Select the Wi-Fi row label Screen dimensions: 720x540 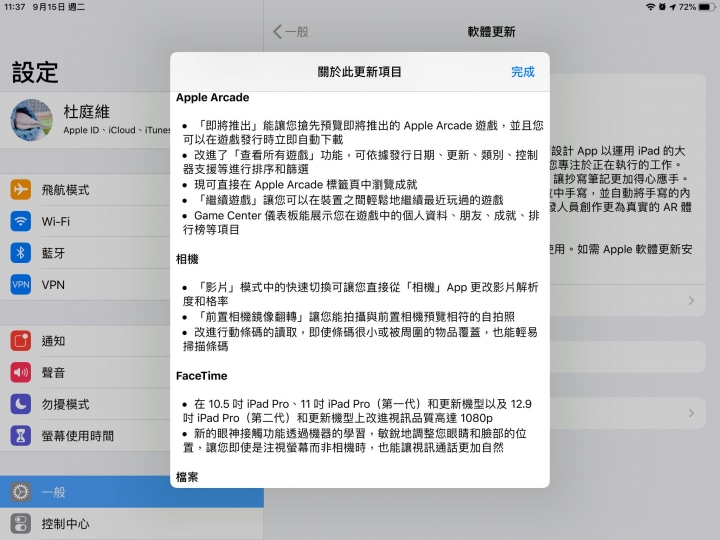point(56,221)
